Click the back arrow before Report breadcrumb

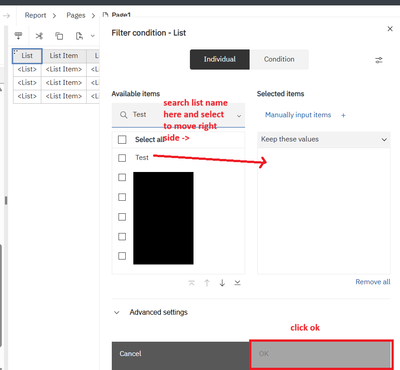(x=7, y=15)
